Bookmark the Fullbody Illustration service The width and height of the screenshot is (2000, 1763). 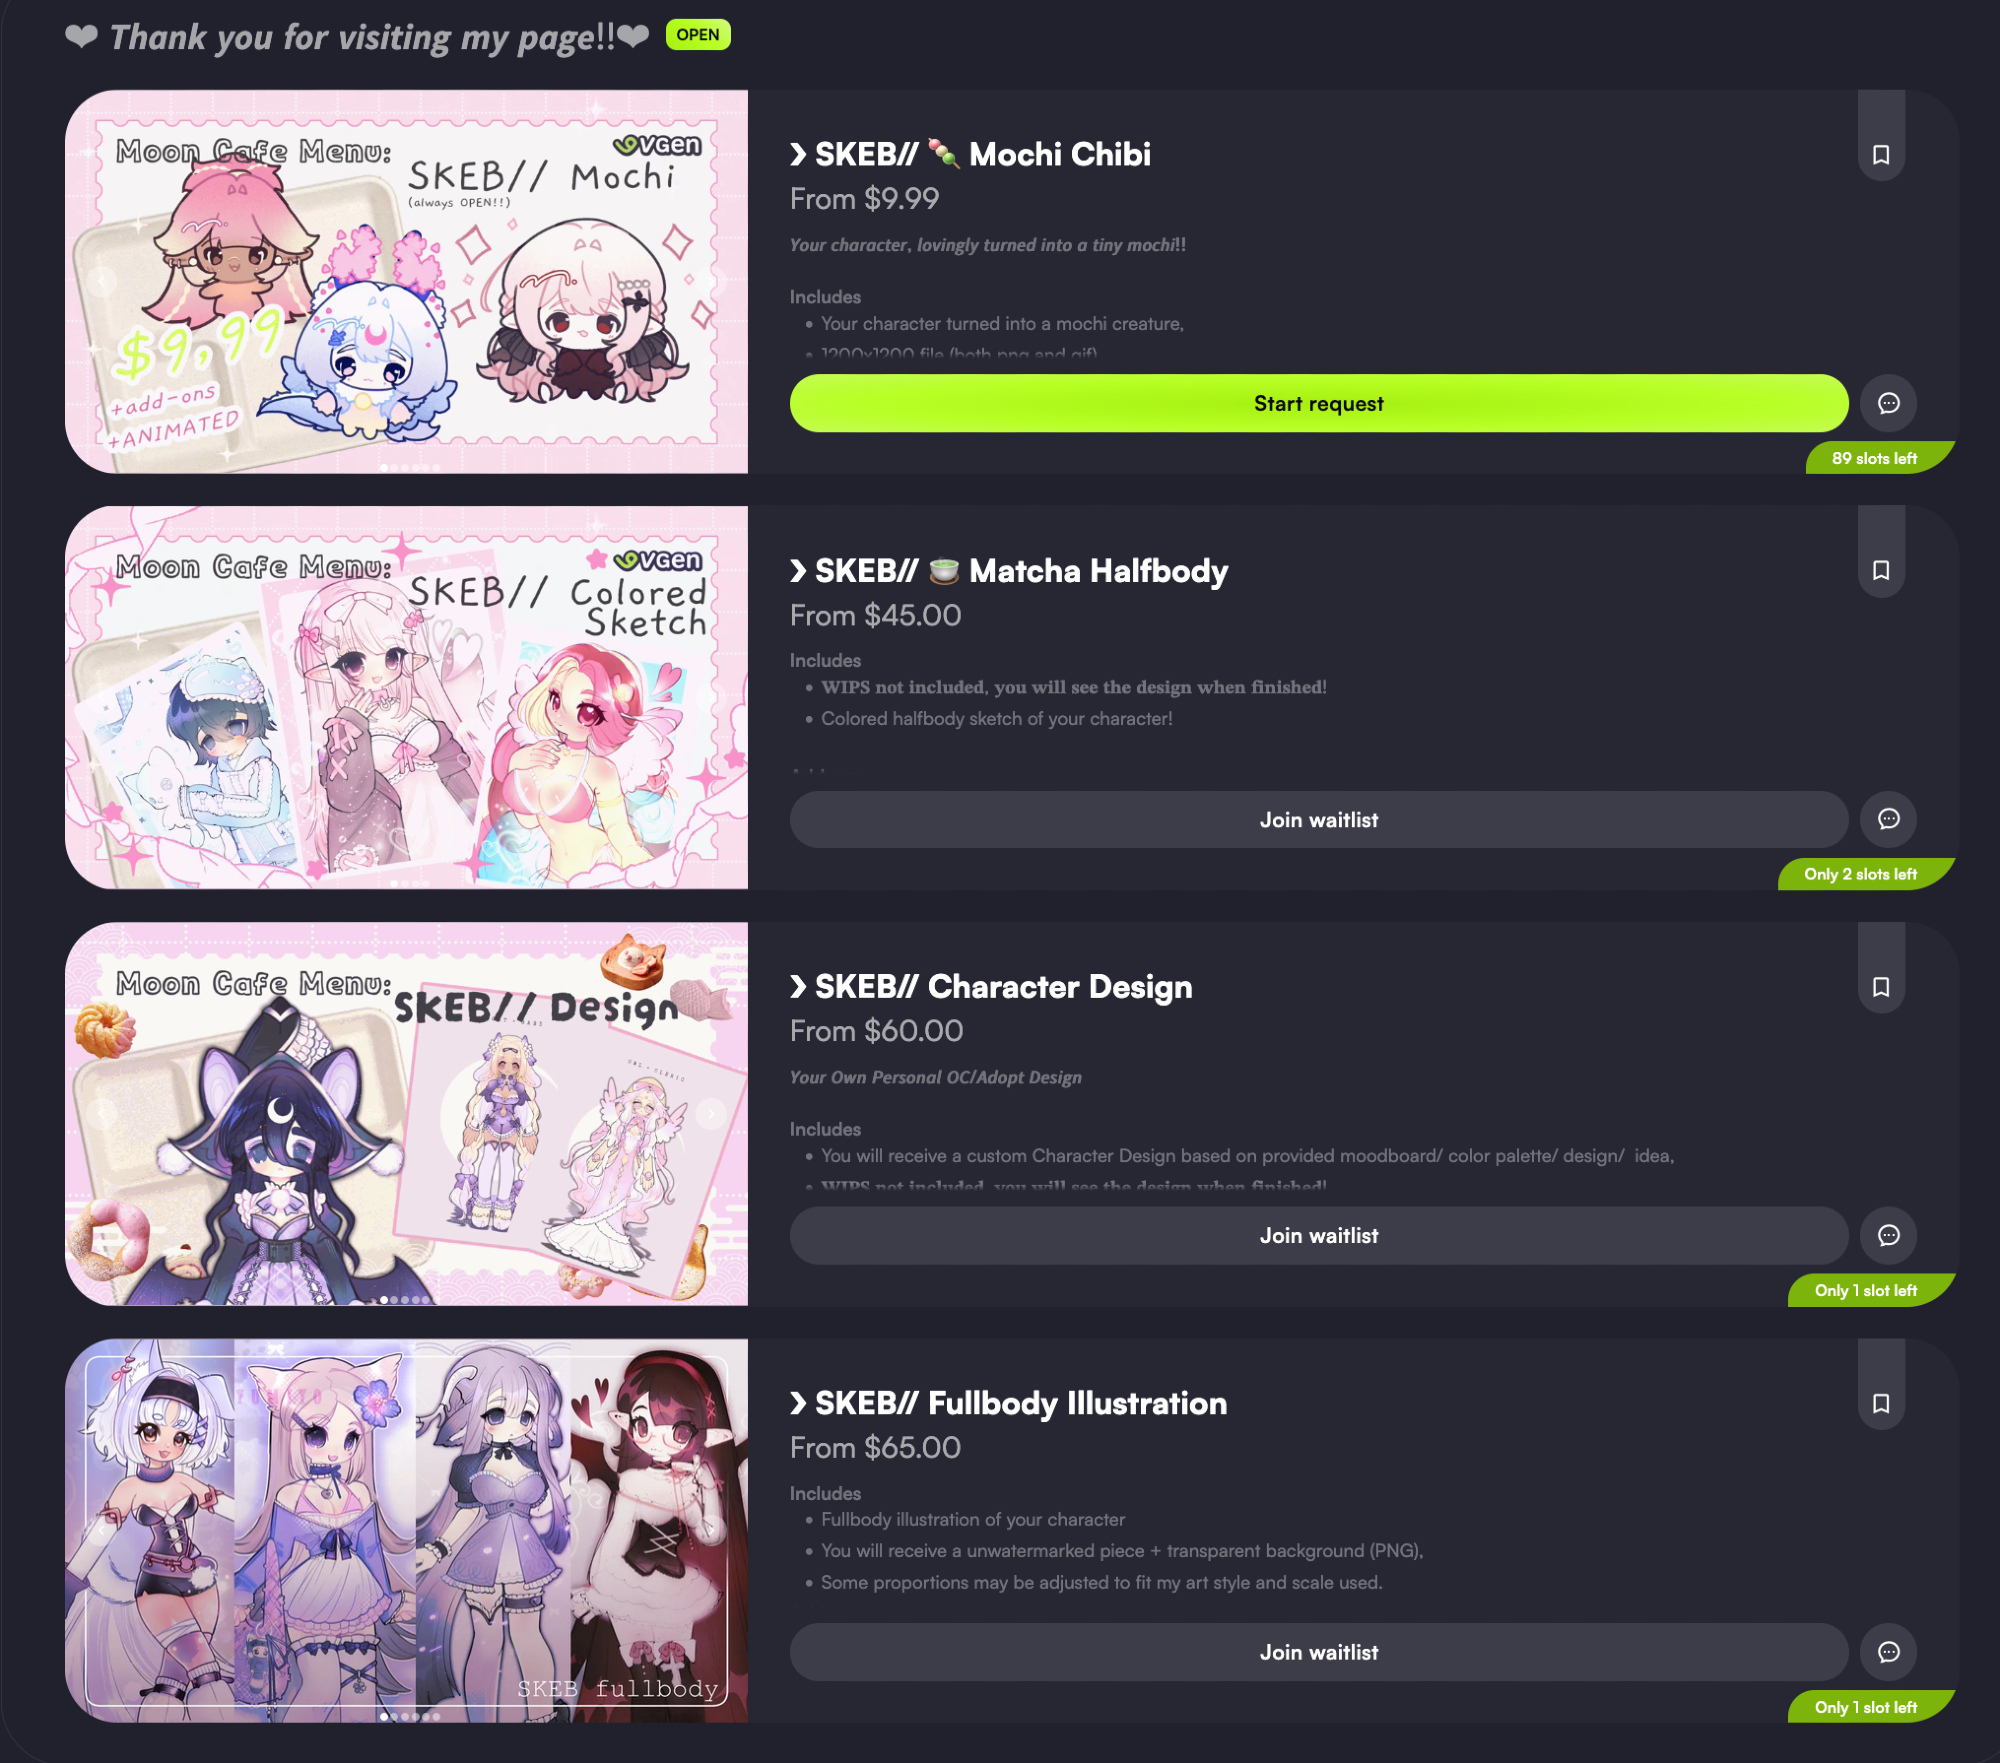[1881, 1403]
